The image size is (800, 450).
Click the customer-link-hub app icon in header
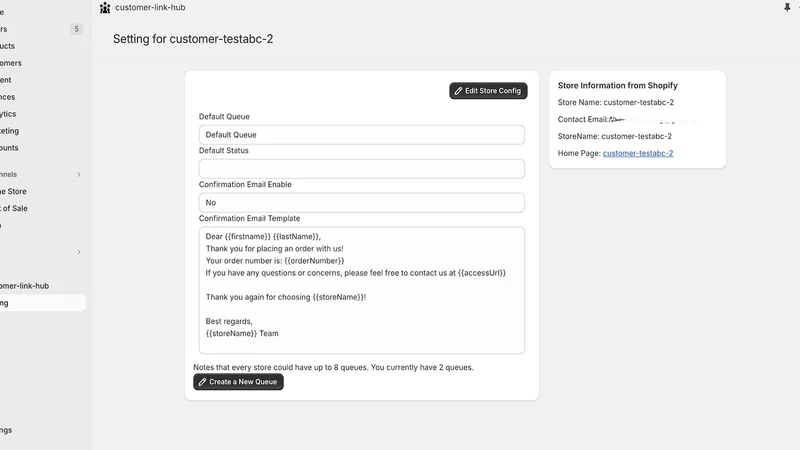click(x=105, y=8)
